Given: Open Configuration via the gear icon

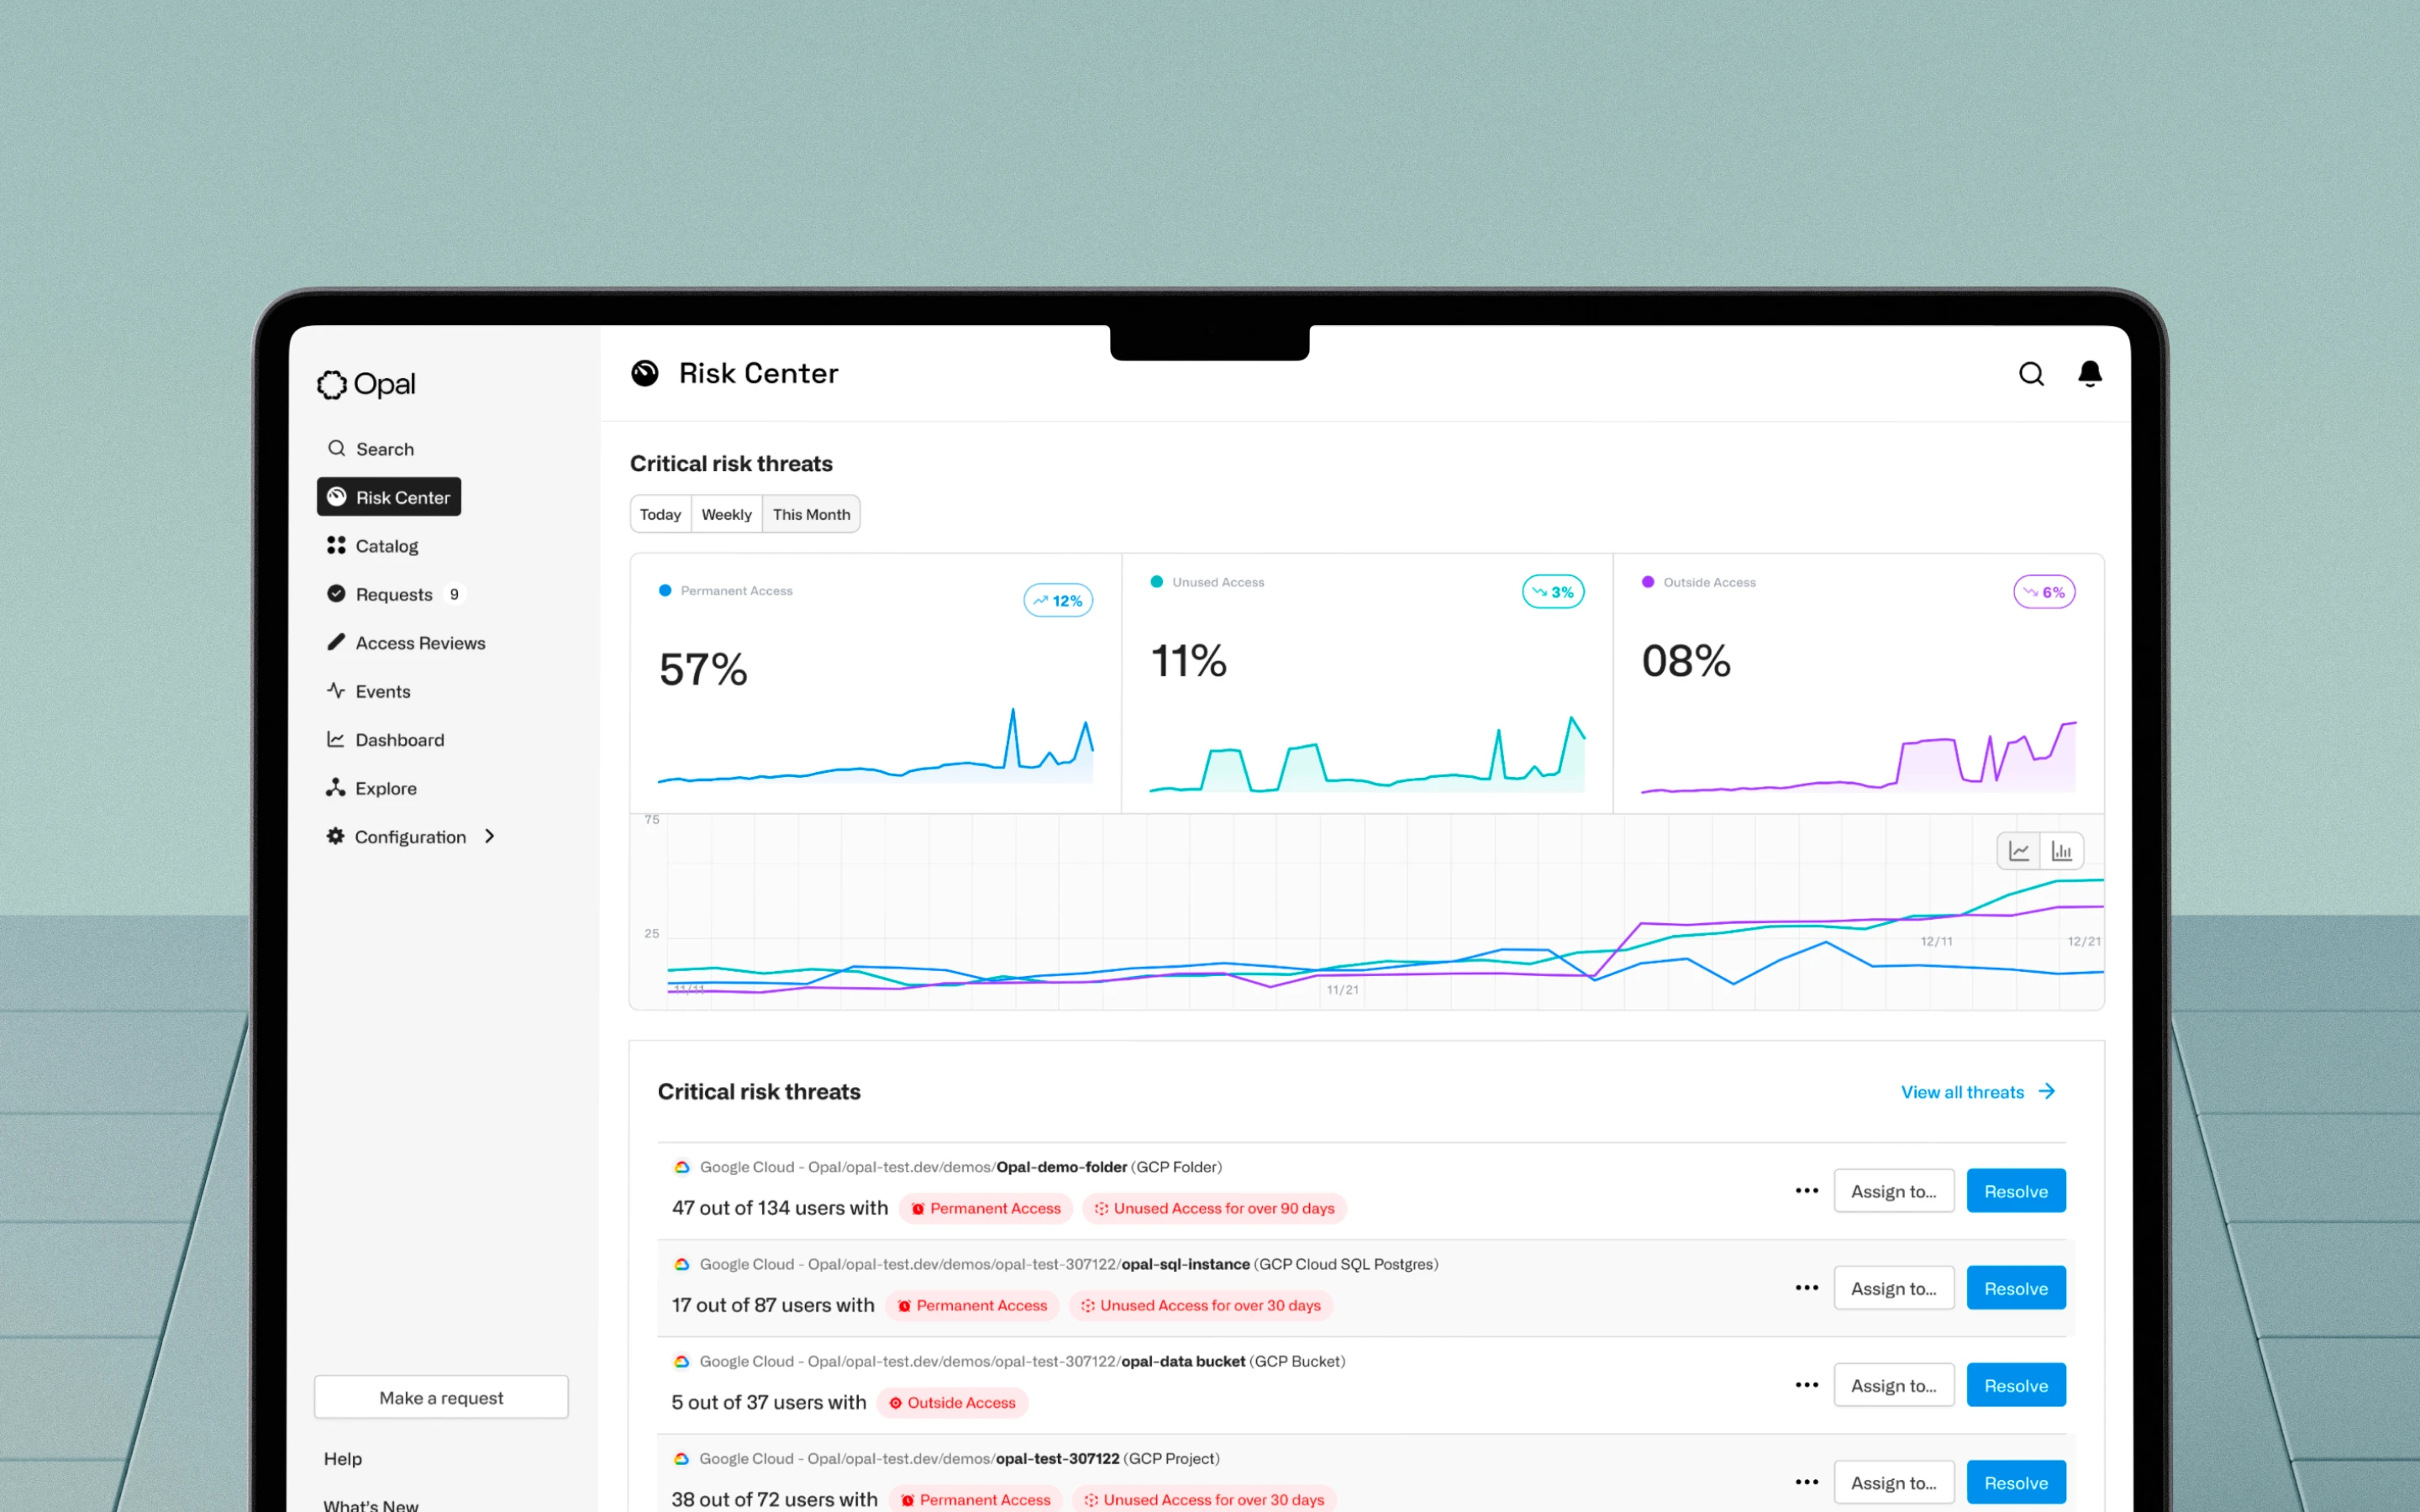Looking at the screenshot, I should (336, 836).
